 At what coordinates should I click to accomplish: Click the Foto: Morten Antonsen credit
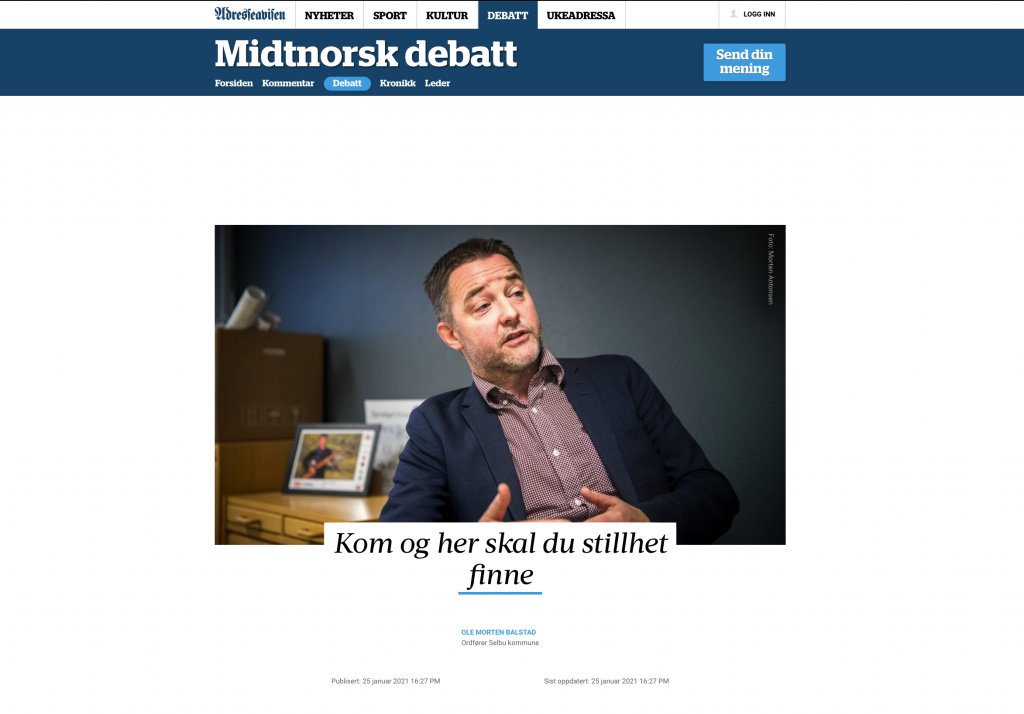click(771, 269)
